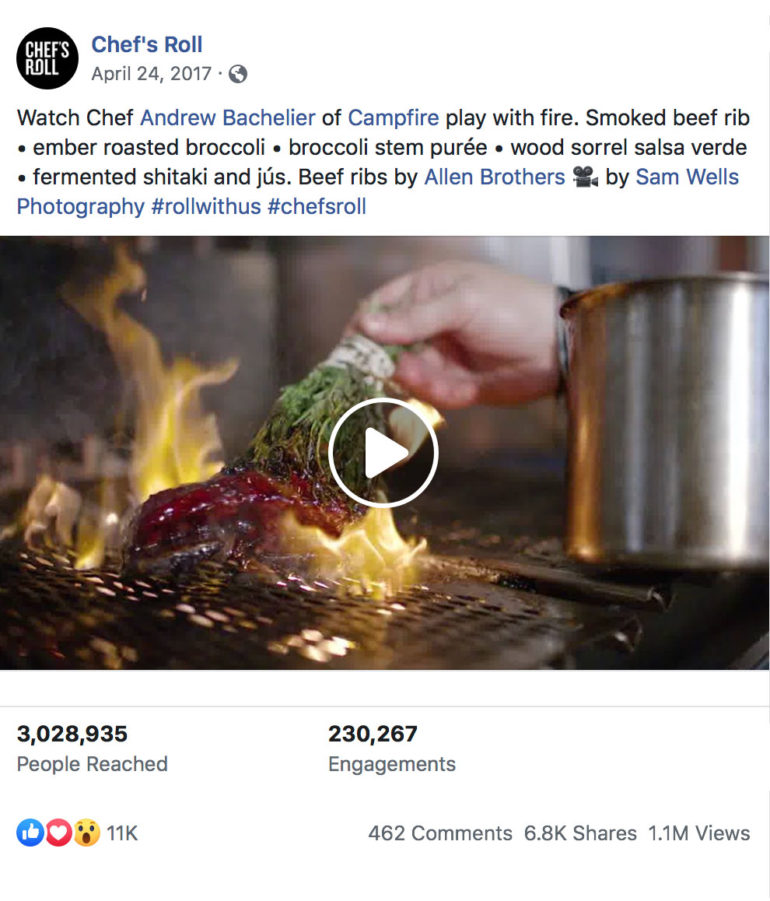The height and width of the screenshot is (901, 770).
Task: Click the movie camera emoji in caption
Action: click(x=585, y=177)
